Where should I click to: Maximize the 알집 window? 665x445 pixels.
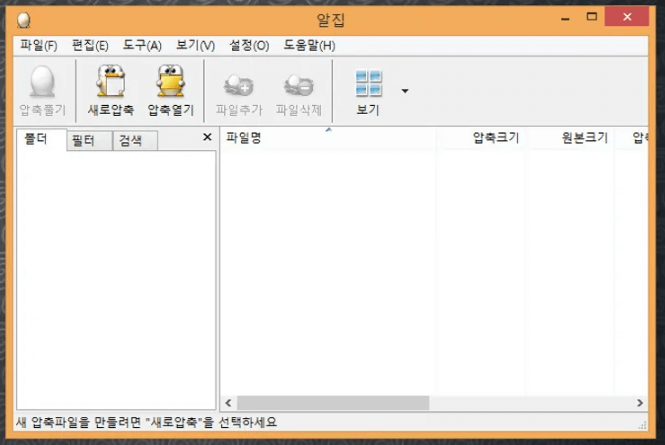pos(592,17)
